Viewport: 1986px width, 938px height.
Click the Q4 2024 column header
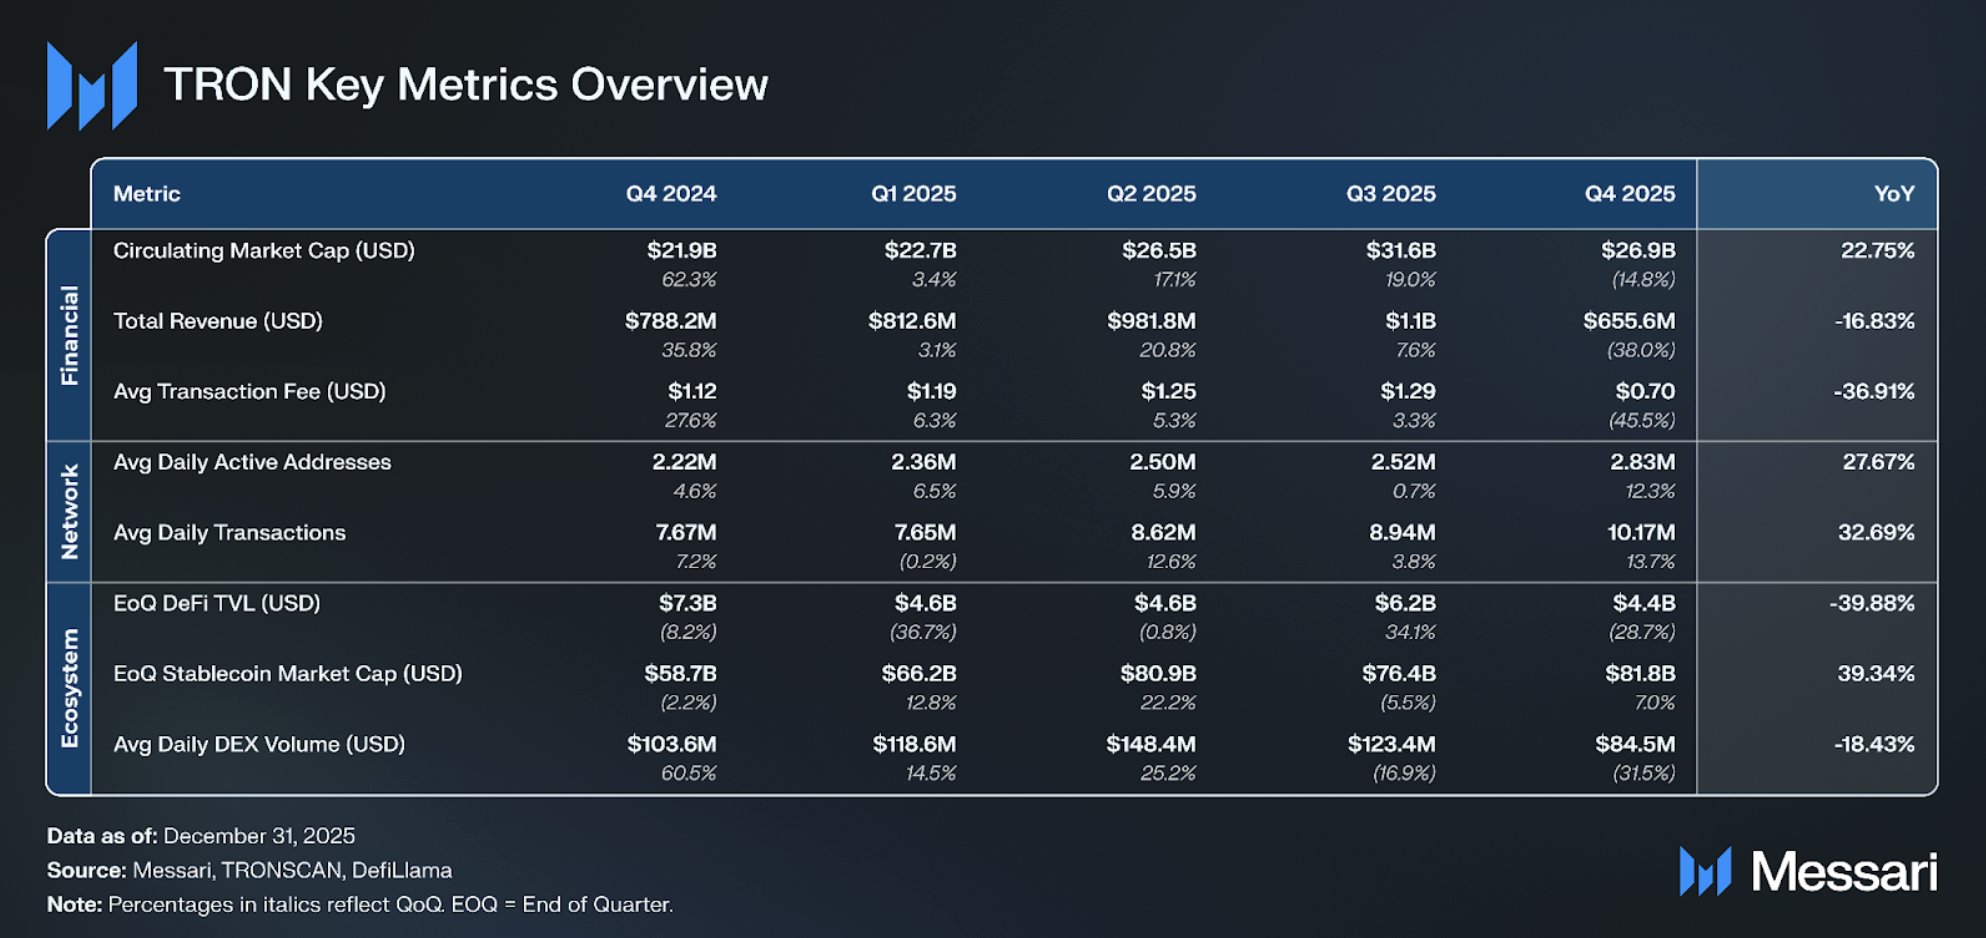(671, 194)
